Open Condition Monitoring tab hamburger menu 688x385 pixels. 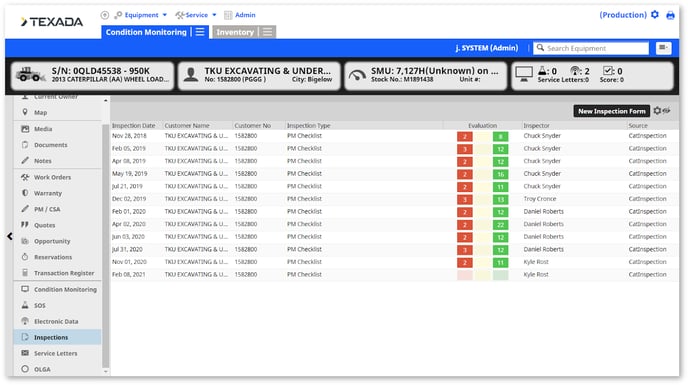tap(200, 32)
